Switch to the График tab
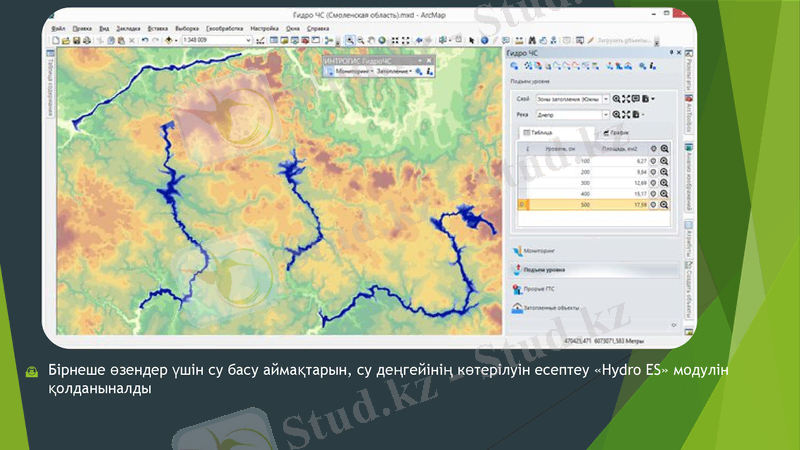 tap(616, 133)
